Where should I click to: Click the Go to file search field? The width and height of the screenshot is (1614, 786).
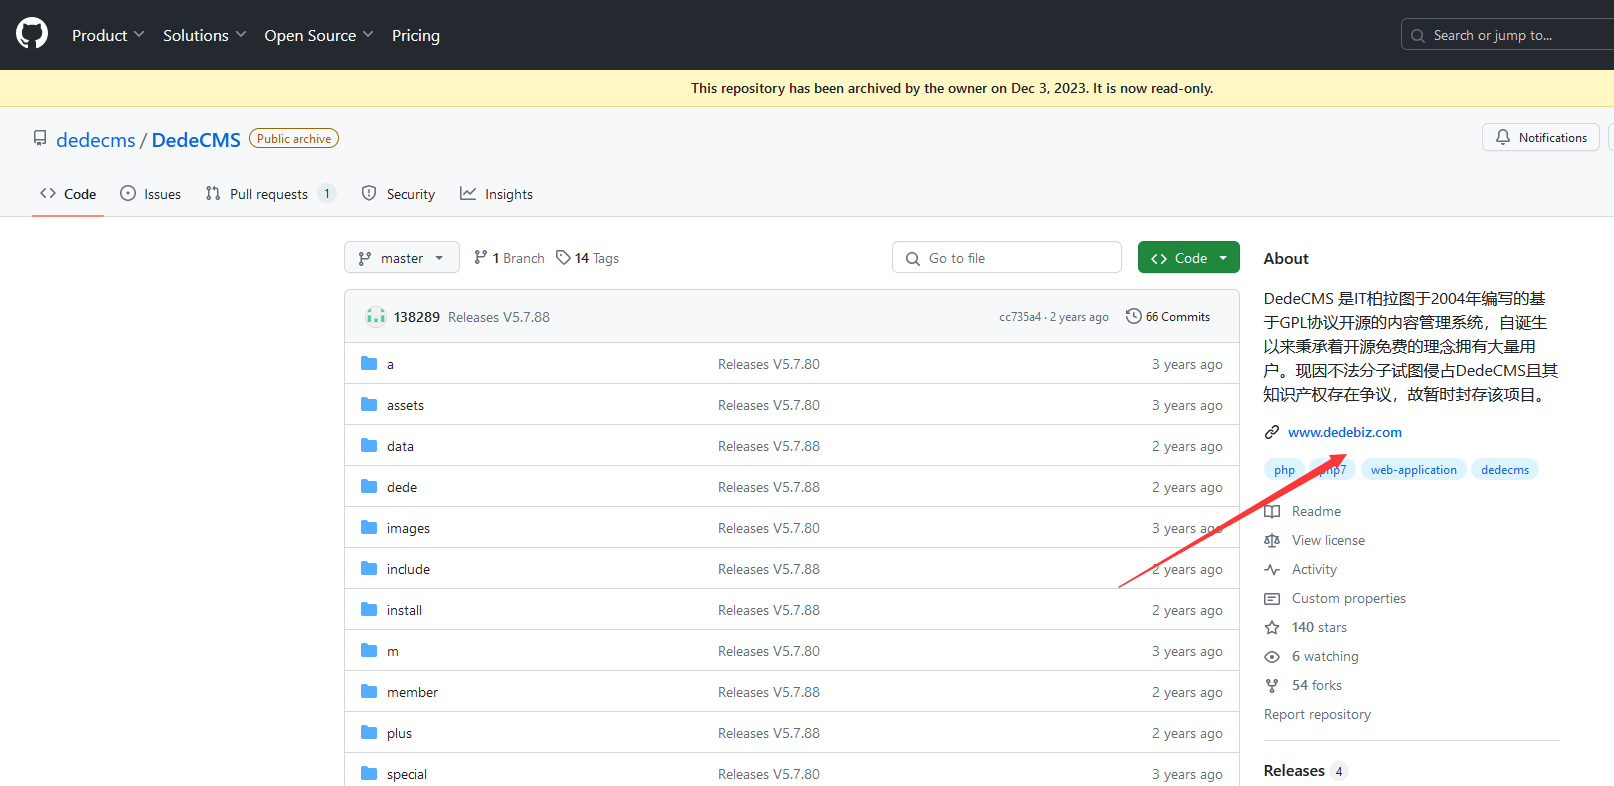point(1007,257)
